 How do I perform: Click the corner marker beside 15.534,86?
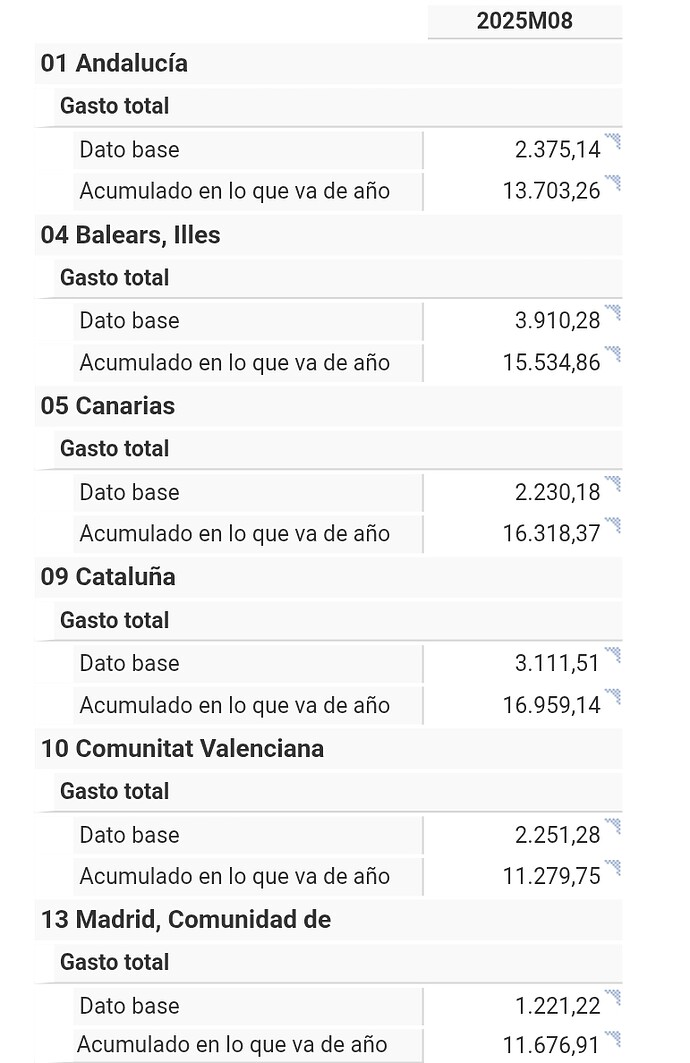613,353
